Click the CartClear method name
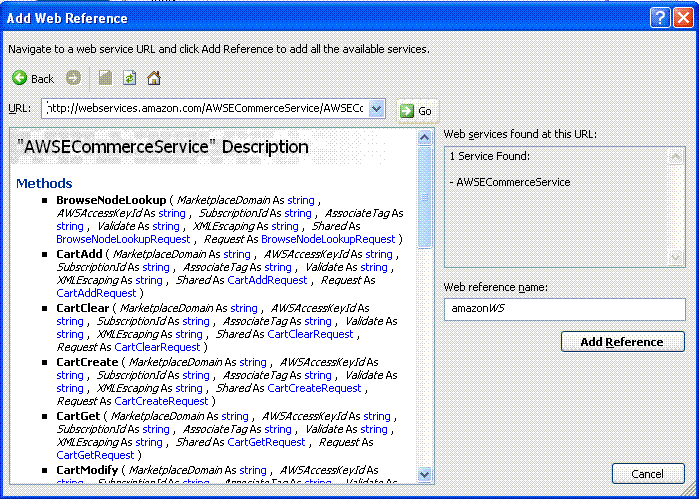Image resolution: width=699 pixels, height=499 pixels. point(82,308)
